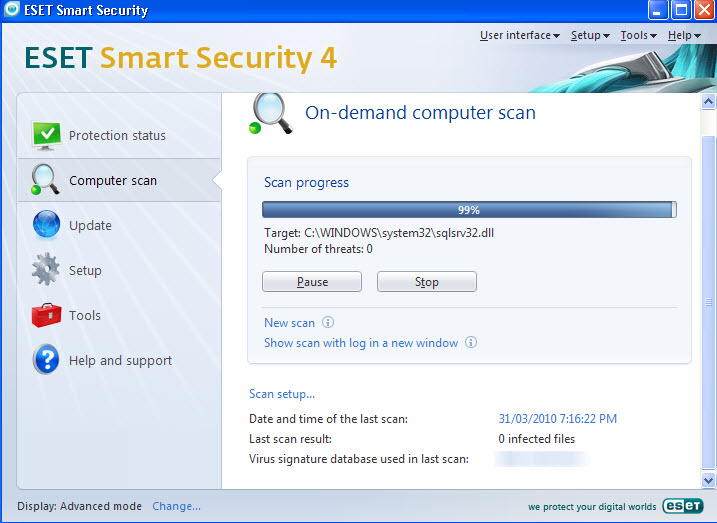This screenshot has width=717, height=523.
Task: Open the Tools dropdown menu in top bar
Action: pos(638,35)
